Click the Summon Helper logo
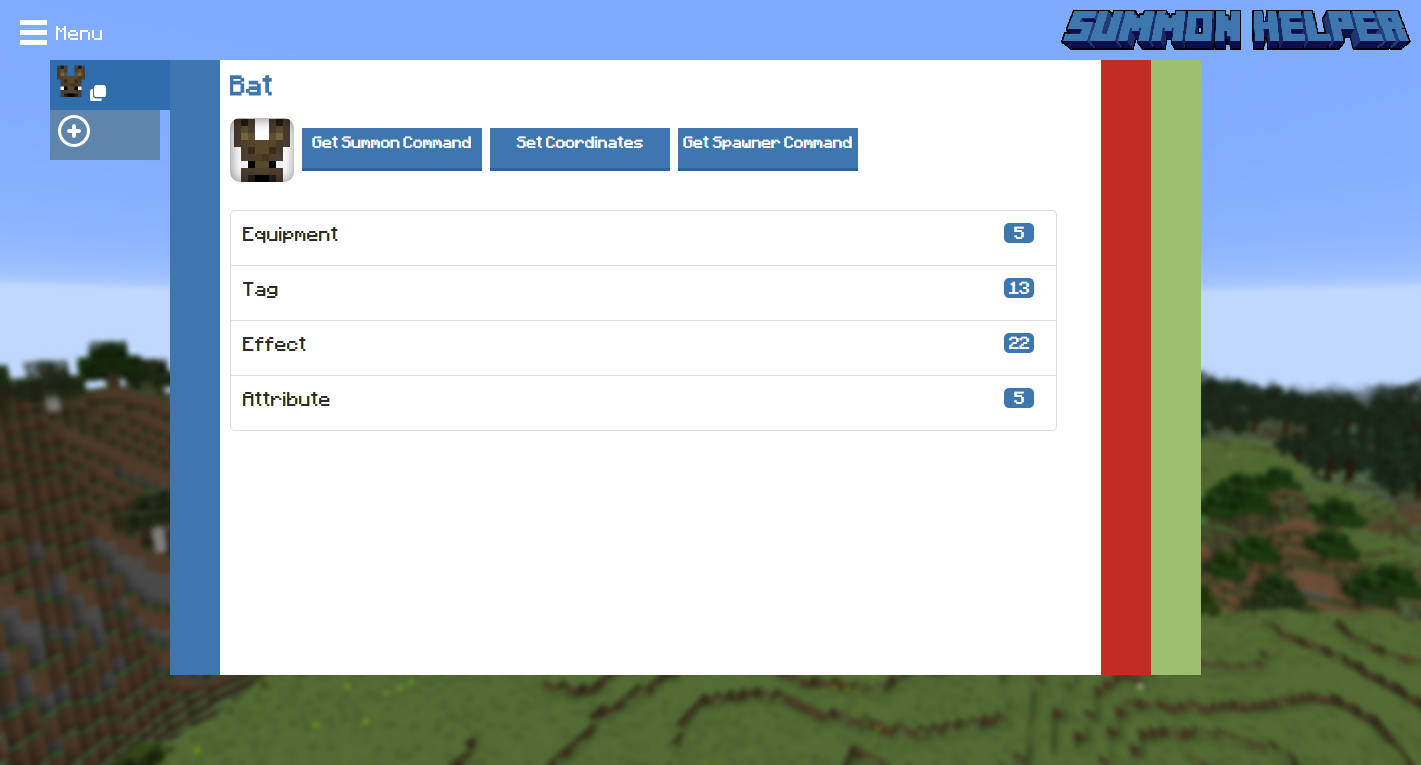Screen dimensions: 1421x765 coord(1236,30)
